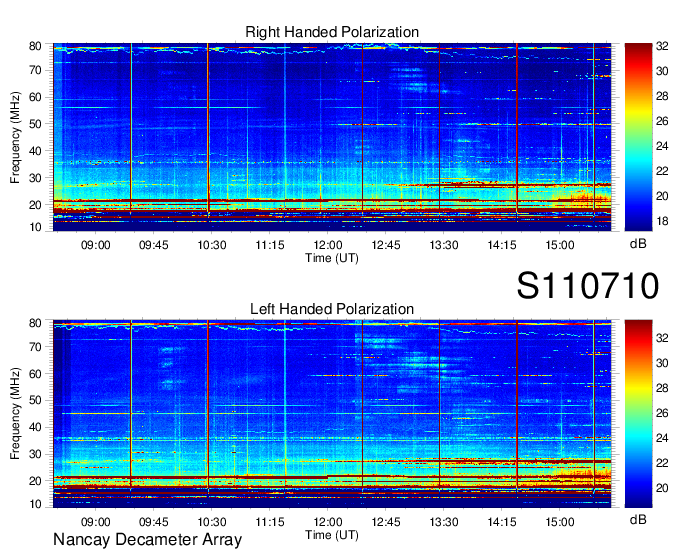This screenshot has width=680, height=552.
Task: Click the 80 MHz tick on top frequency axis
Action: click(35, 46)
